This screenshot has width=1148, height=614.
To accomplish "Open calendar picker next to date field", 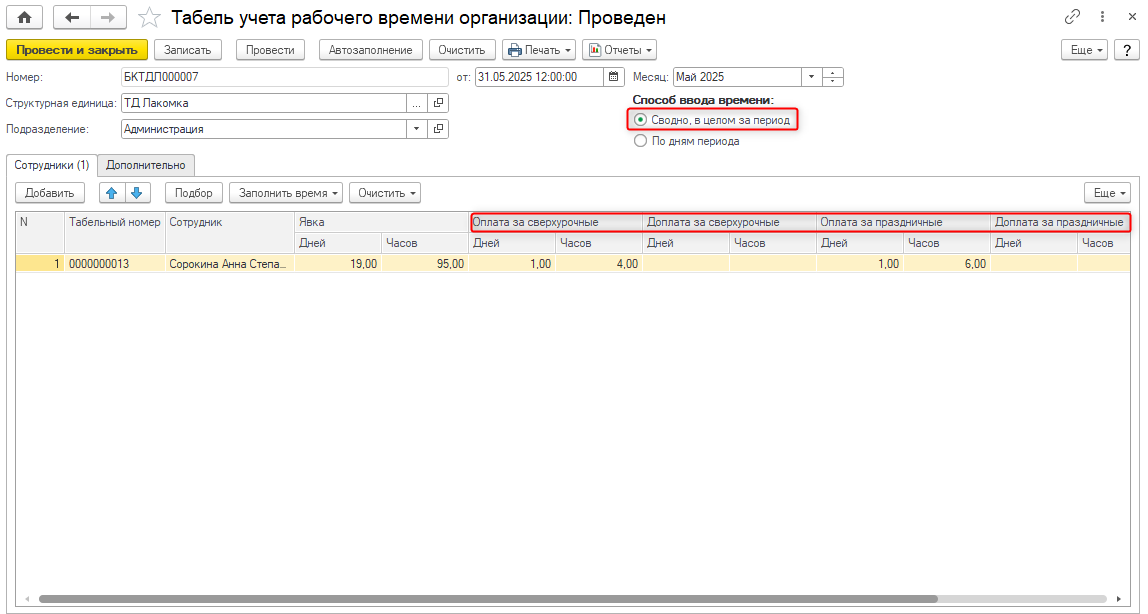I will 612,77.
